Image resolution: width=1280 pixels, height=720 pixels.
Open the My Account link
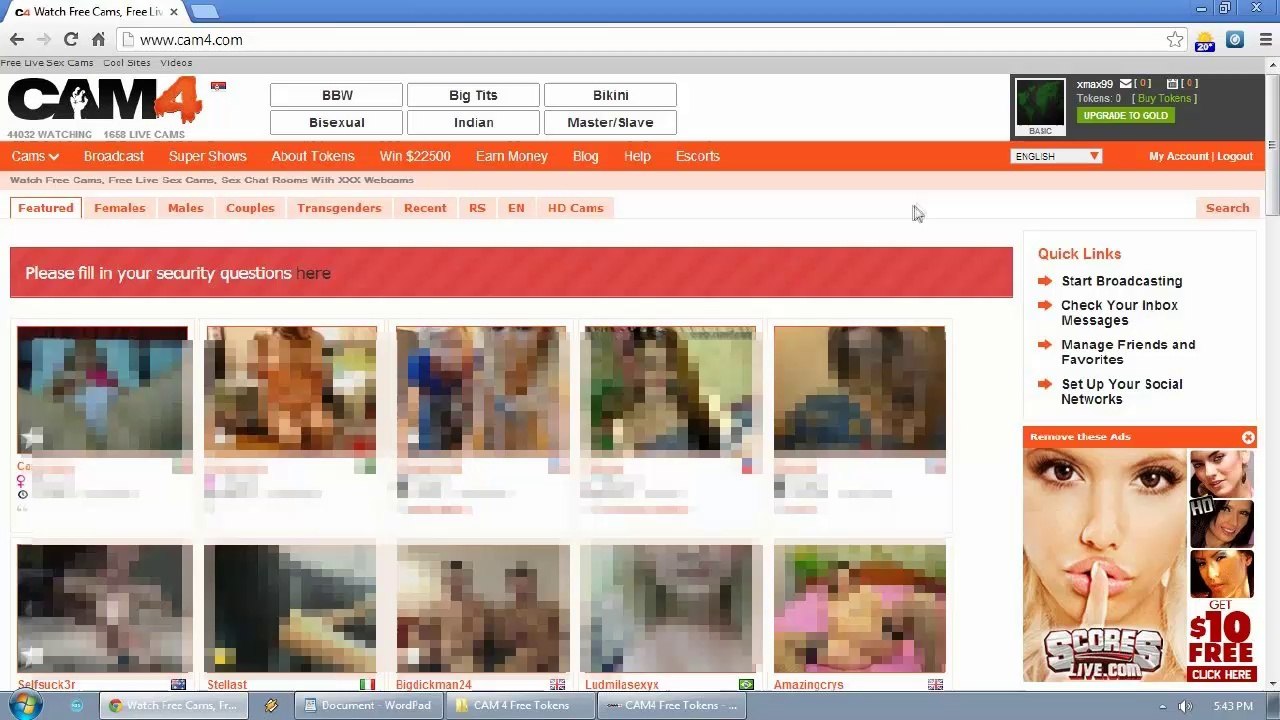[x=1179, y=156]
